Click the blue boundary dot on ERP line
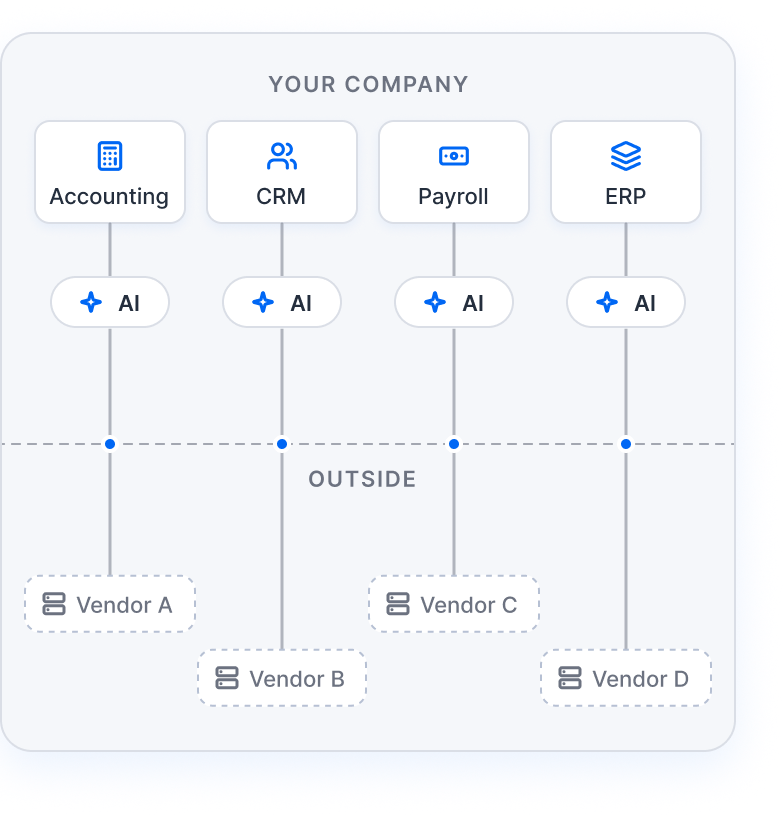Image resolution: width=784 pixels, height=816 pixels. click(x=626, y=444)
